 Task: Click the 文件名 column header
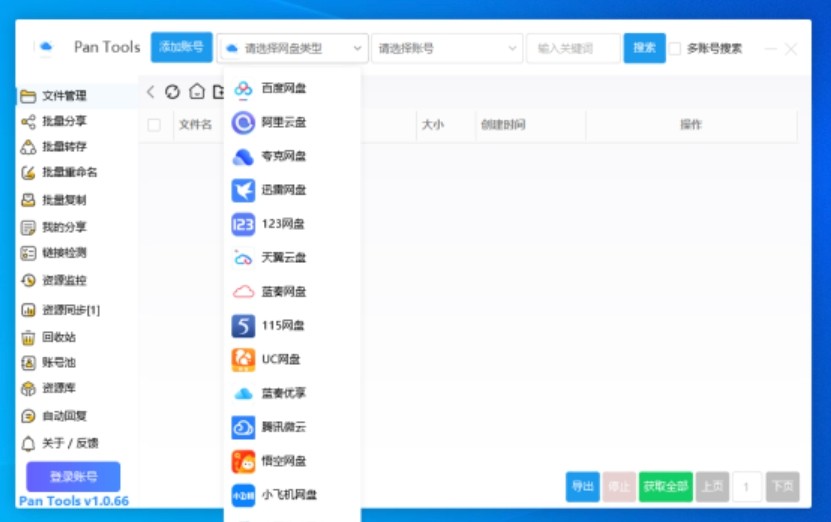(195, 125)
